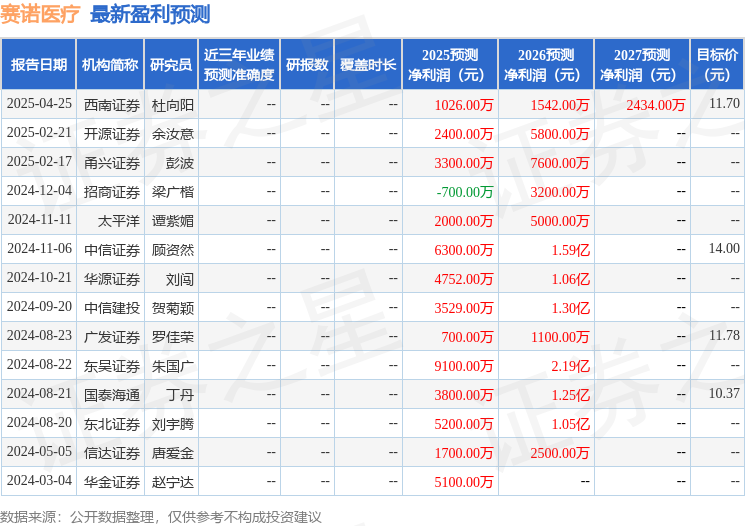Click the 2434.00万 forecast value
The image size is (745, 526).
pos(655,105)
